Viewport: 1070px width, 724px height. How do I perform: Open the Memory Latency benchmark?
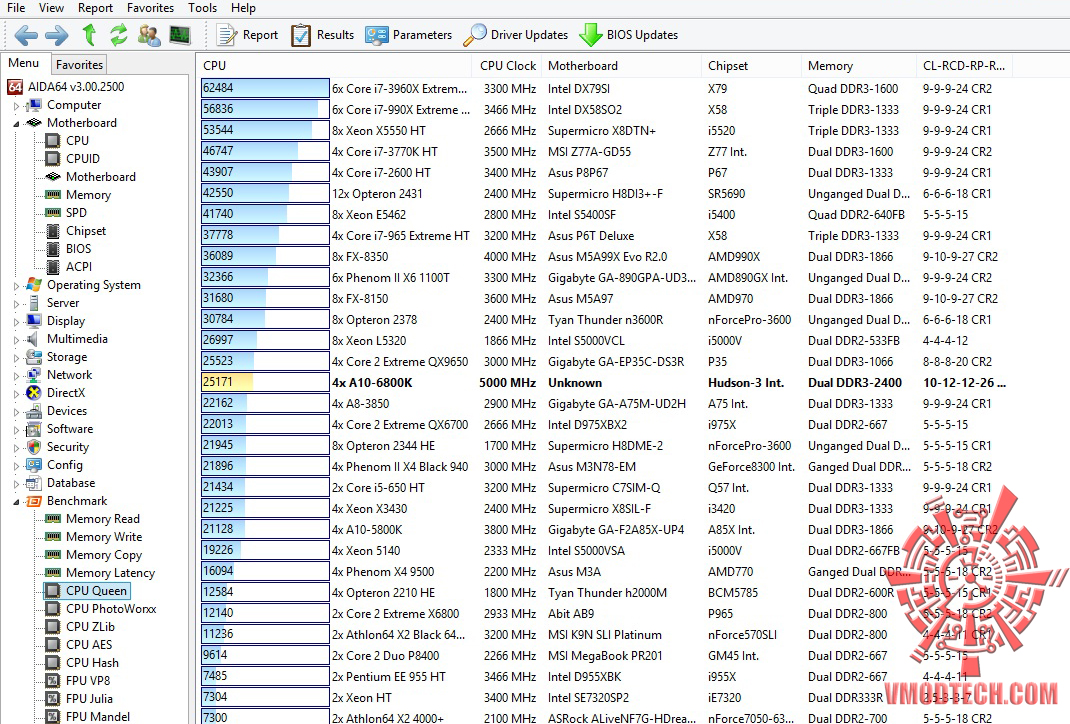[x=110, y=573]
